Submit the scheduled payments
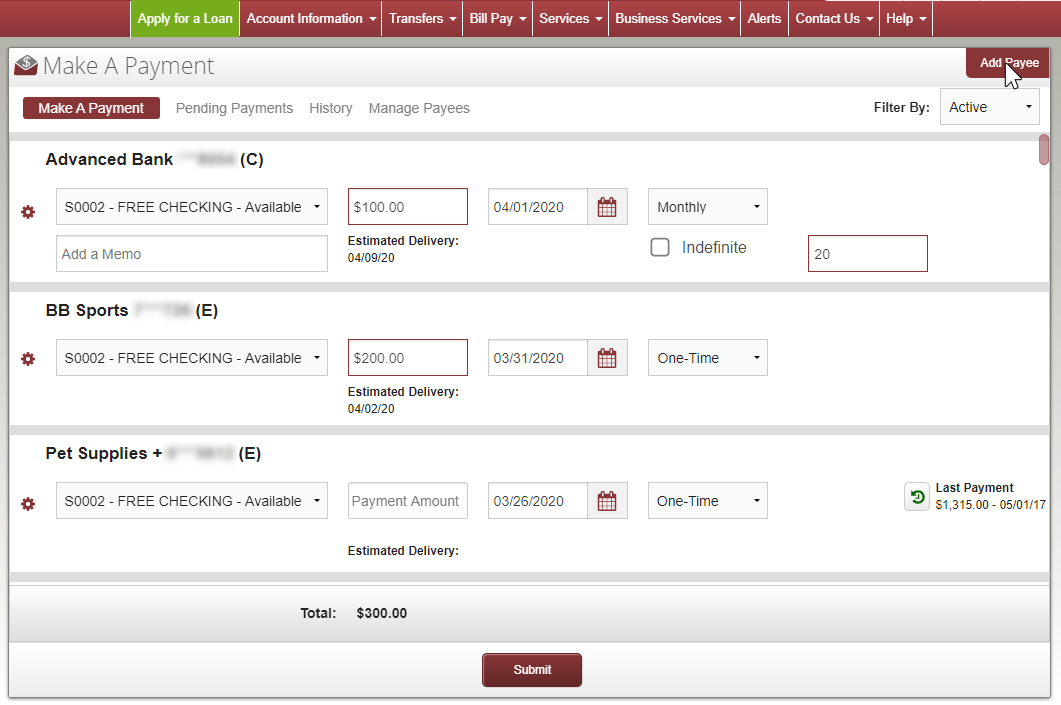The image size is (1061, 705). coord(531,670)
